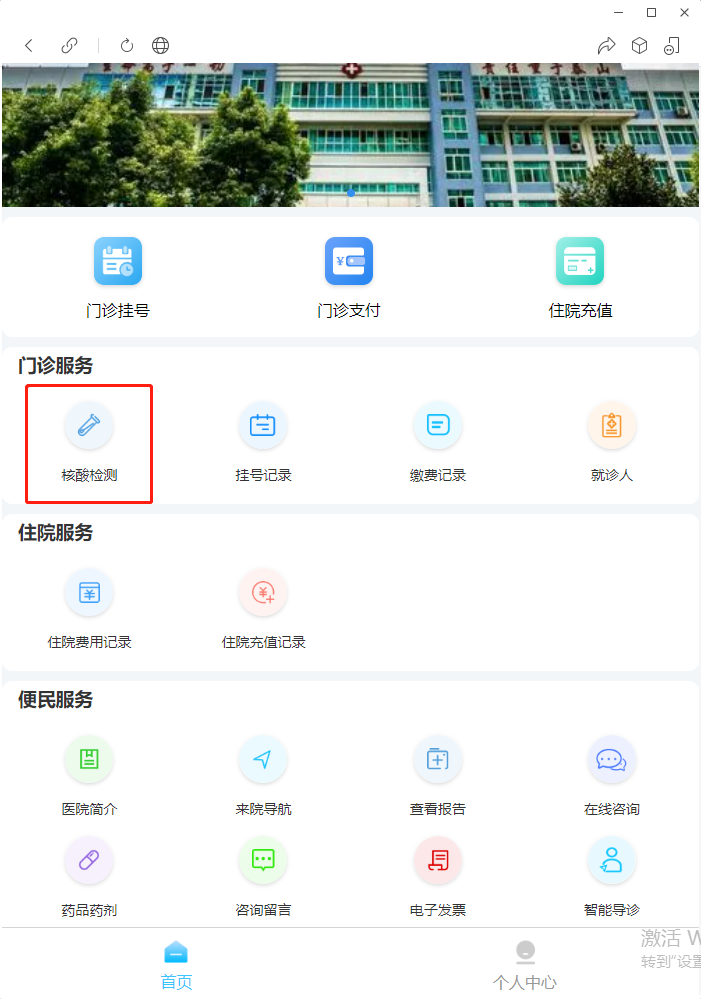Screen dimensions: 701x999
Task: Click the 药品药剂 label text
Action: 89,910
